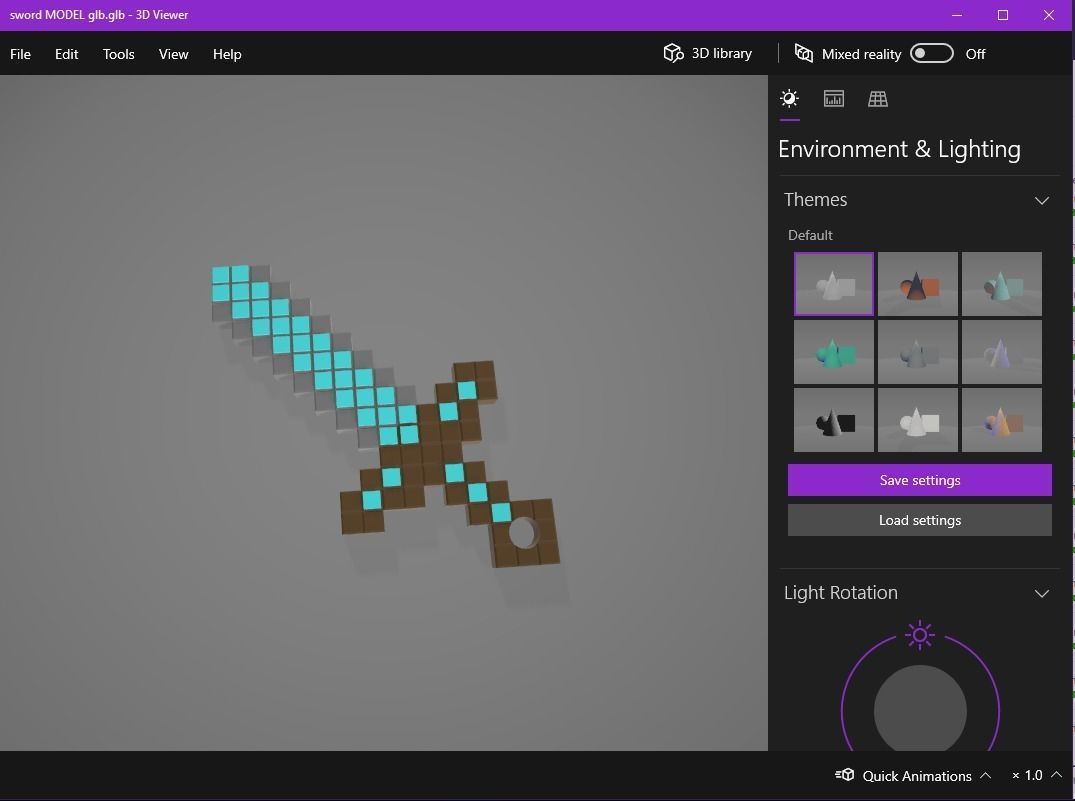Viewport: 1075px width, 801px height.
Task: Select the bright white shapes theme thumbnail
Action: pos(917,420)
